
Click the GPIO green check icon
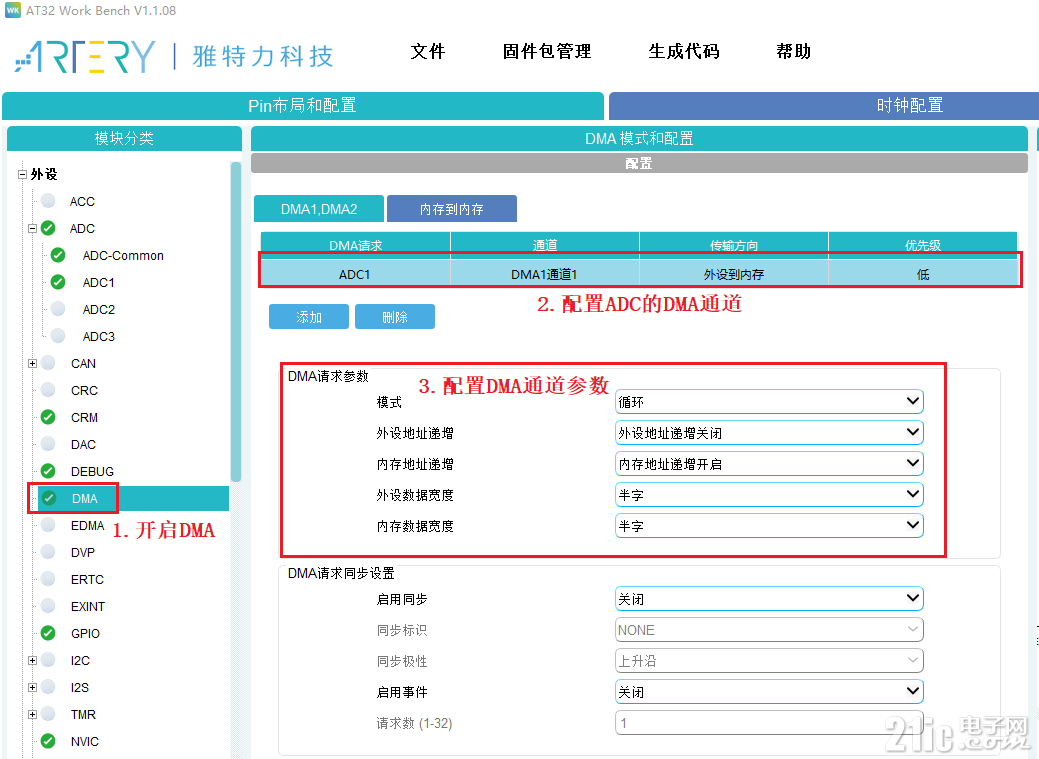click(x=48, y=633)
